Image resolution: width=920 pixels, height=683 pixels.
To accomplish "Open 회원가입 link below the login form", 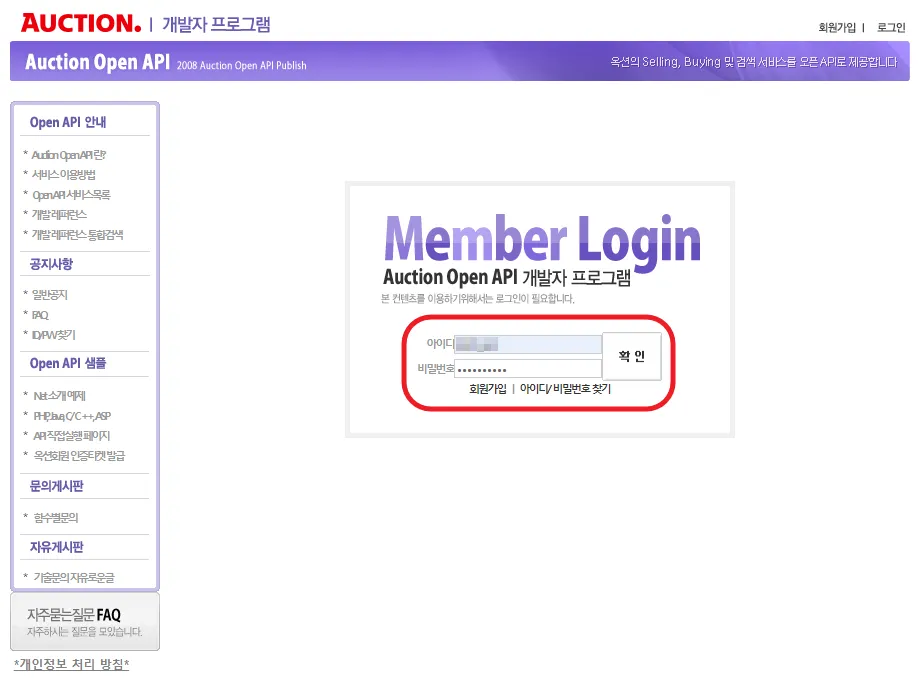I will 488,388.
